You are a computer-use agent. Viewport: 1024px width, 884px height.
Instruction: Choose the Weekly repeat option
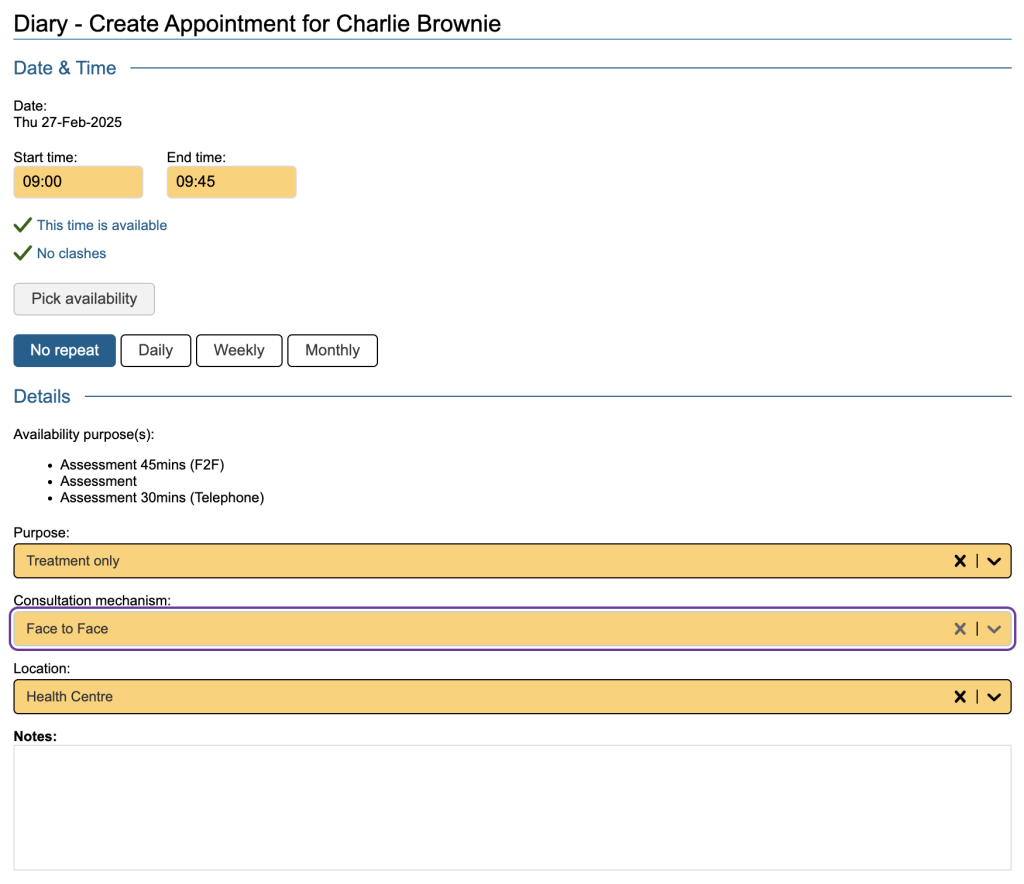coord(239,350)
